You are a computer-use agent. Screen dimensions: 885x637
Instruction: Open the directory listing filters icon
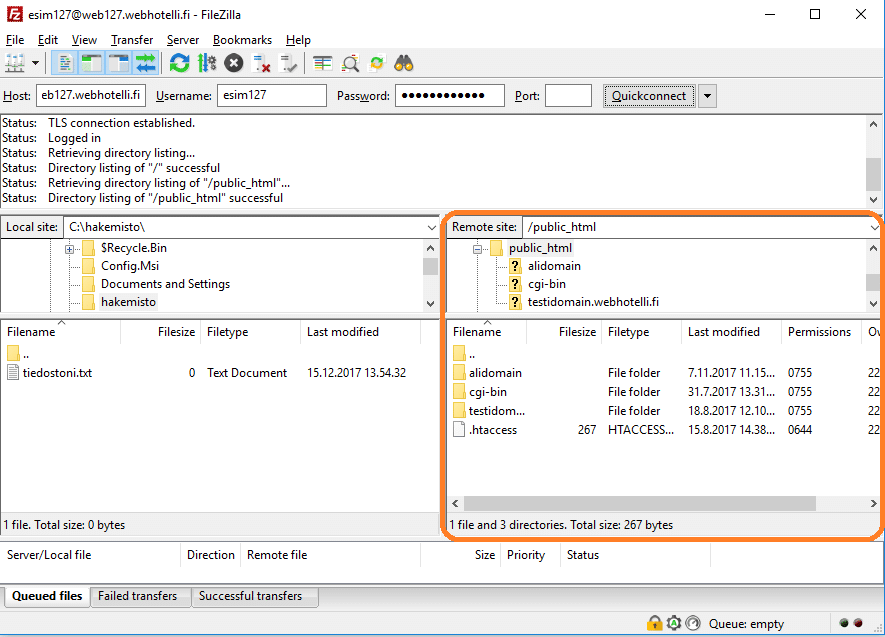coord(322,63)
